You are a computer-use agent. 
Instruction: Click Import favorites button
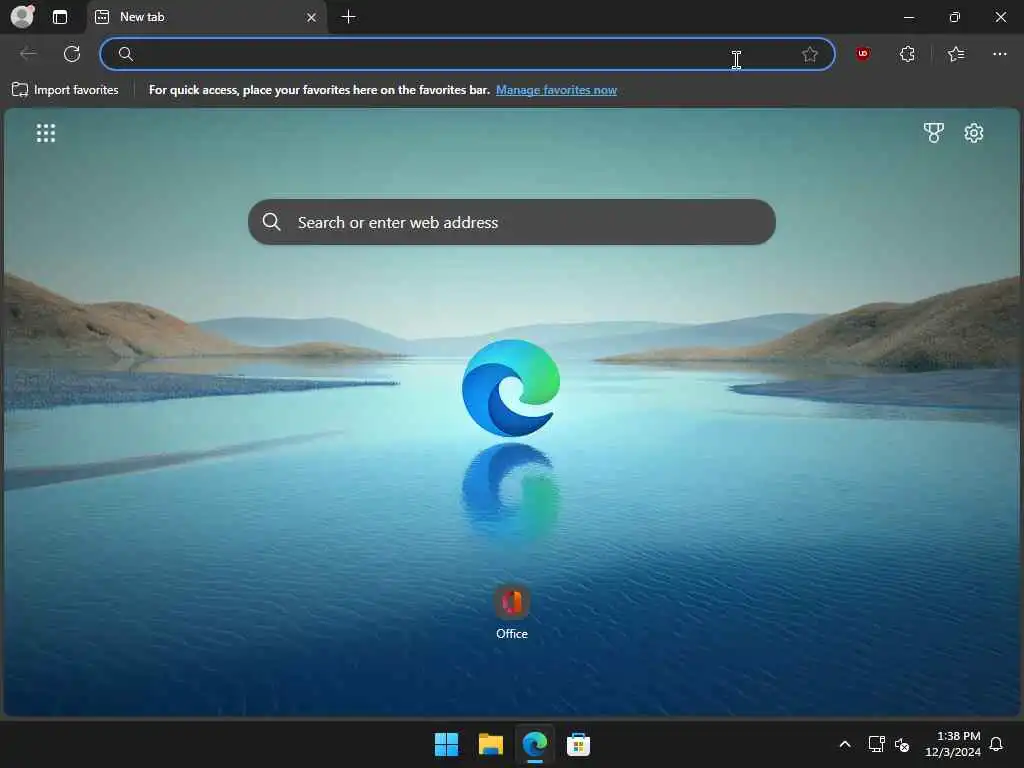65,90
